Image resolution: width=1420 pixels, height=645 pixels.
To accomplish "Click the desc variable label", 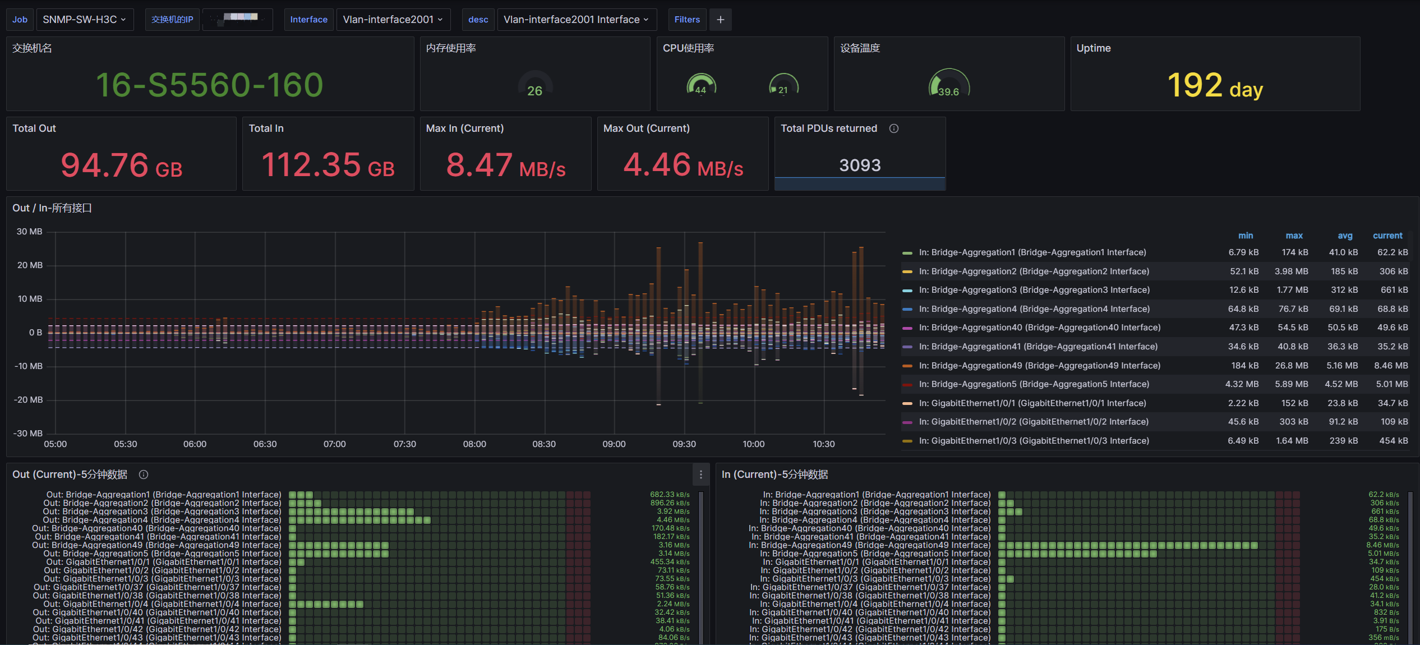I will click(478, 19).
